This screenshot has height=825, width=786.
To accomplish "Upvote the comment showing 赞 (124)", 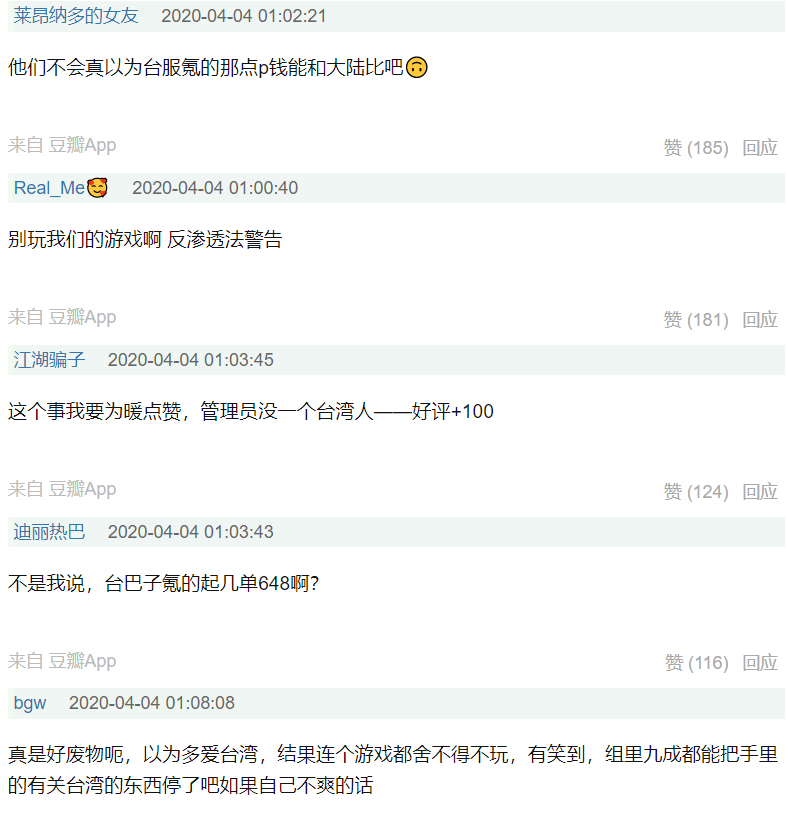I will [696, 492].
